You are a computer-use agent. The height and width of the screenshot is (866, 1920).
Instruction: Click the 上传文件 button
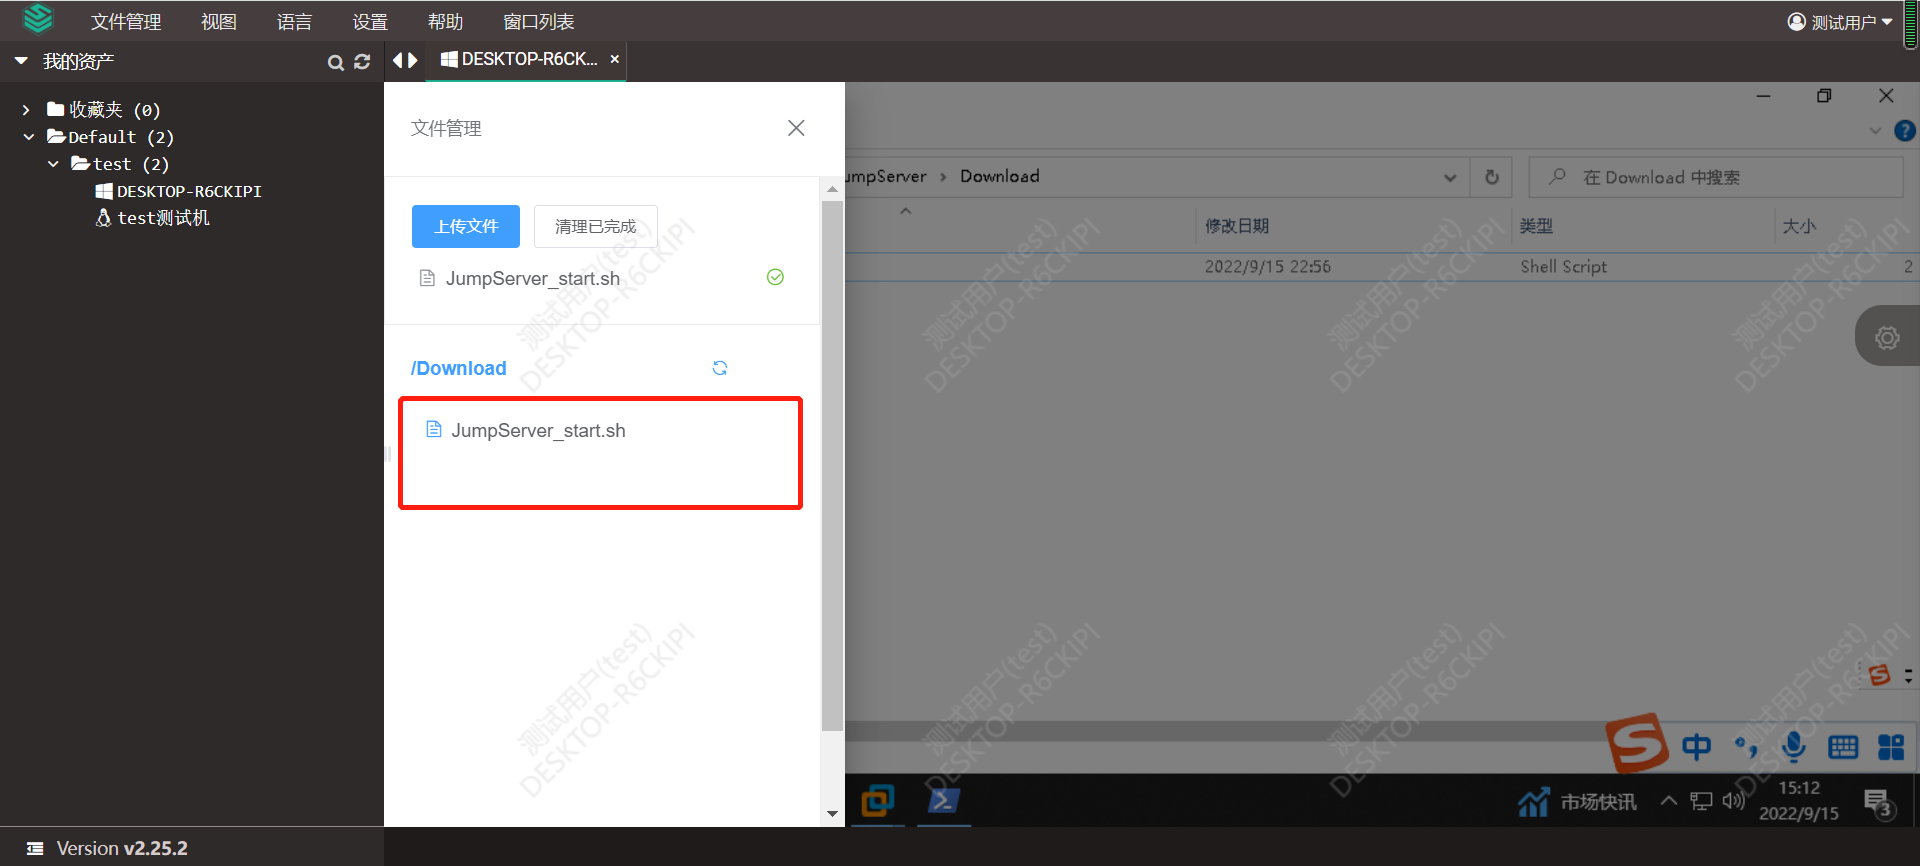(x=466, y=226)
